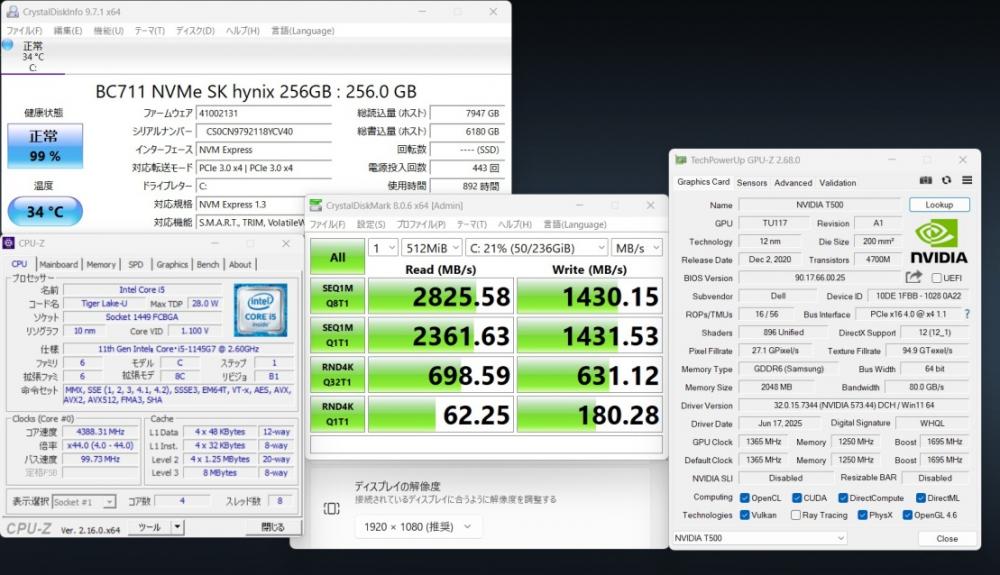Viewport: 1000px width, 575px height.
Task: Switch to the Sensors tab in GPU-Z
Action: click(x=752, y=182)
